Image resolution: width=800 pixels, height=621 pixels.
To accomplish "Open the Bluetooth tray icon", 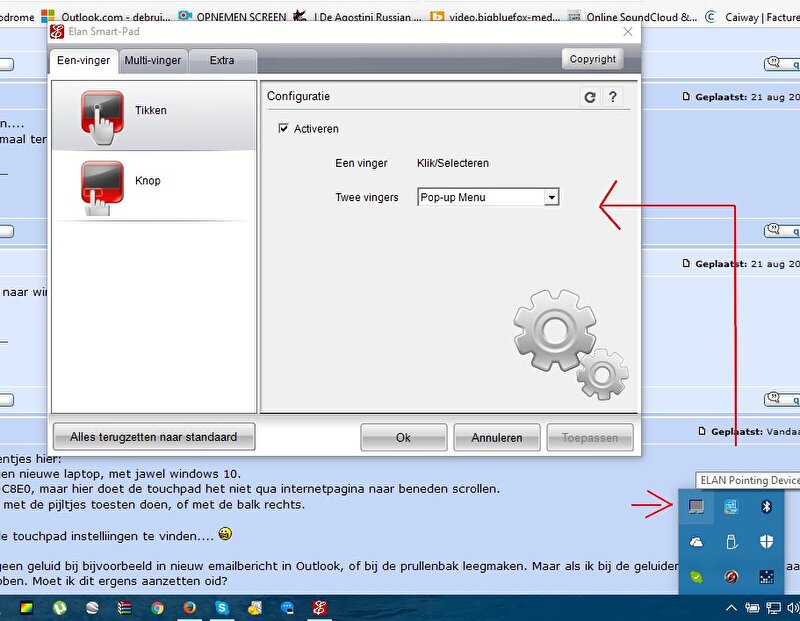I will coord(766,507).
